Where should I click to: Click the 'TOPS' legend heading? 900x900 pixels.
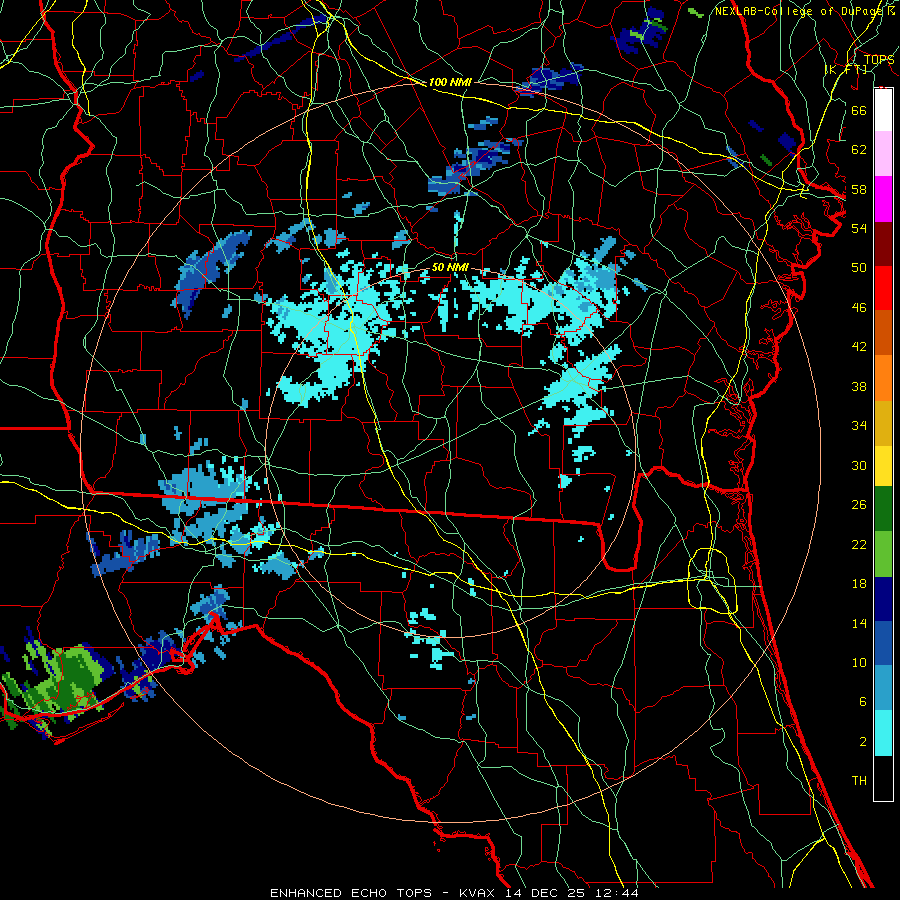click(879, 59)
